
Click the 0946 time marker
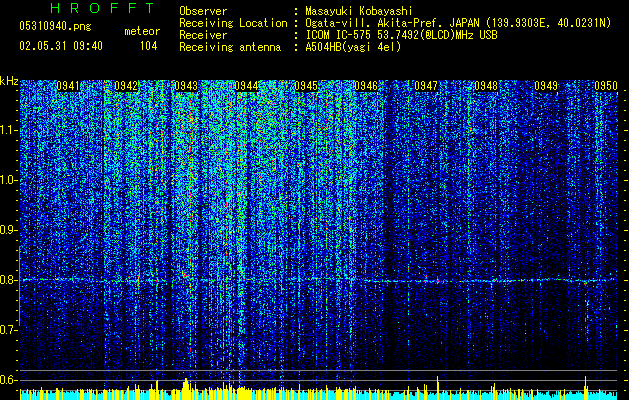tap(366, 86)
